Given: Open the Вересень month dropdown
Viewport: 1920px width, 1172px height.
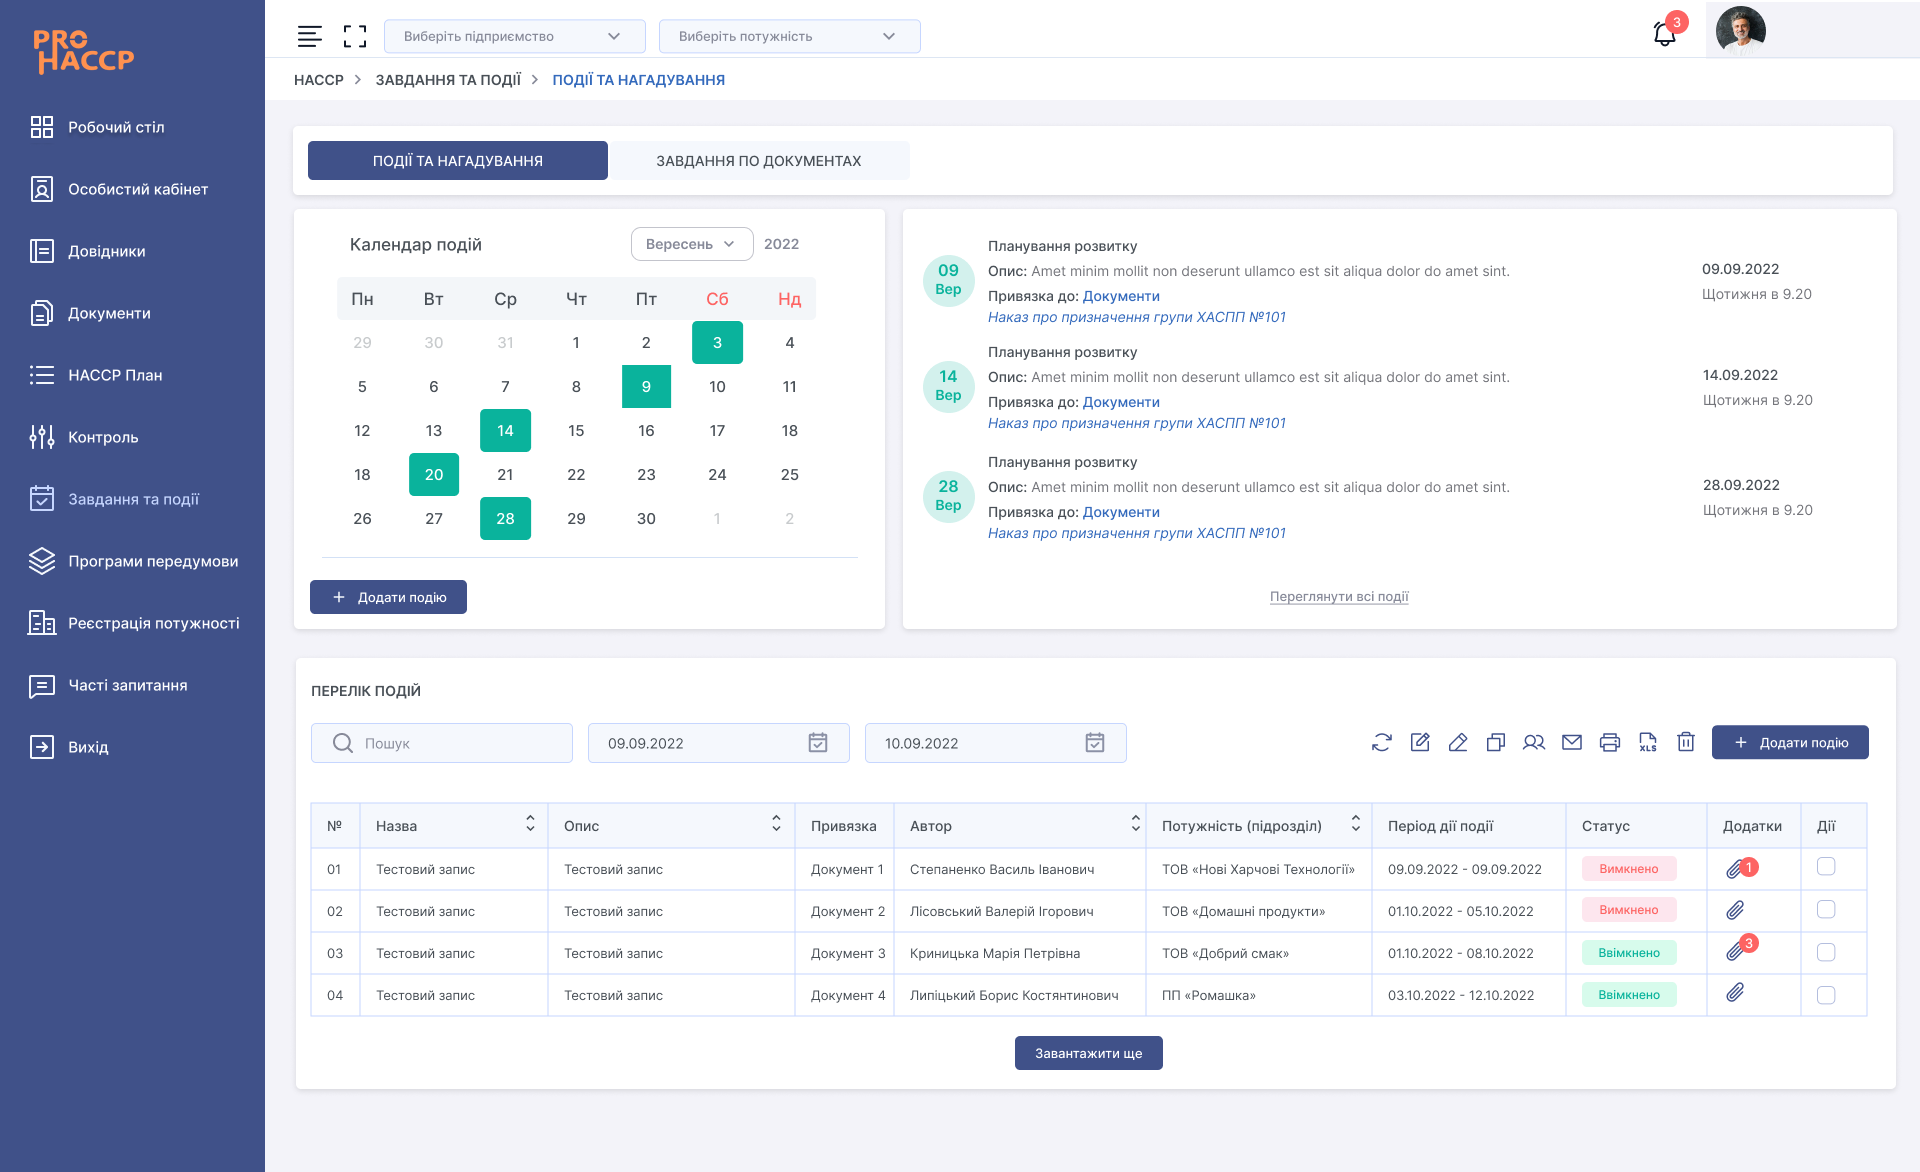Looking at the screenshot, I should [x=691, y=244].
